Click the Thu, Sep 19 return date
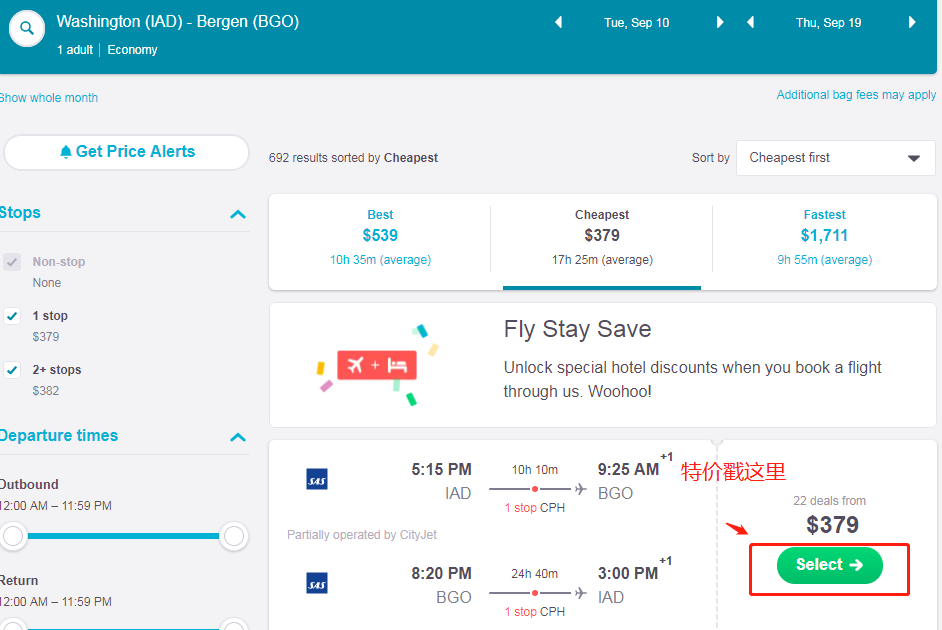Image resolution: width=942 pixels, height=630 pixels. [828, 23]
